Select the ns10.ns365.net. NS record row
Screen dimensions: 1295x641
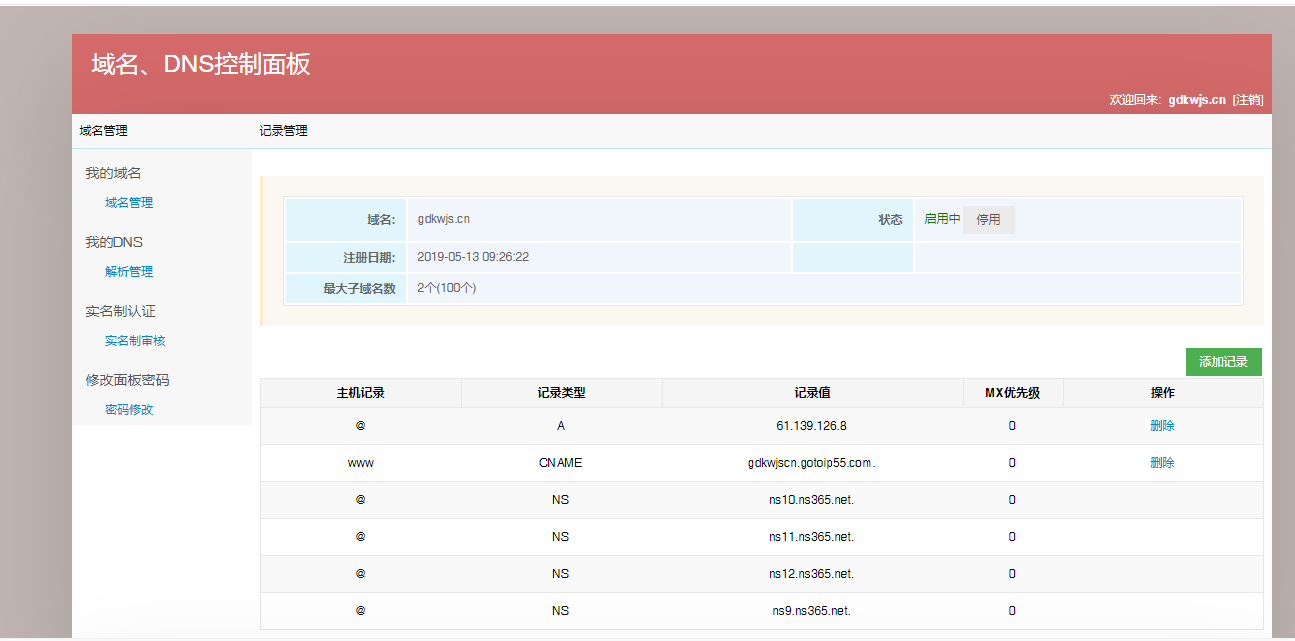point(811,500)
